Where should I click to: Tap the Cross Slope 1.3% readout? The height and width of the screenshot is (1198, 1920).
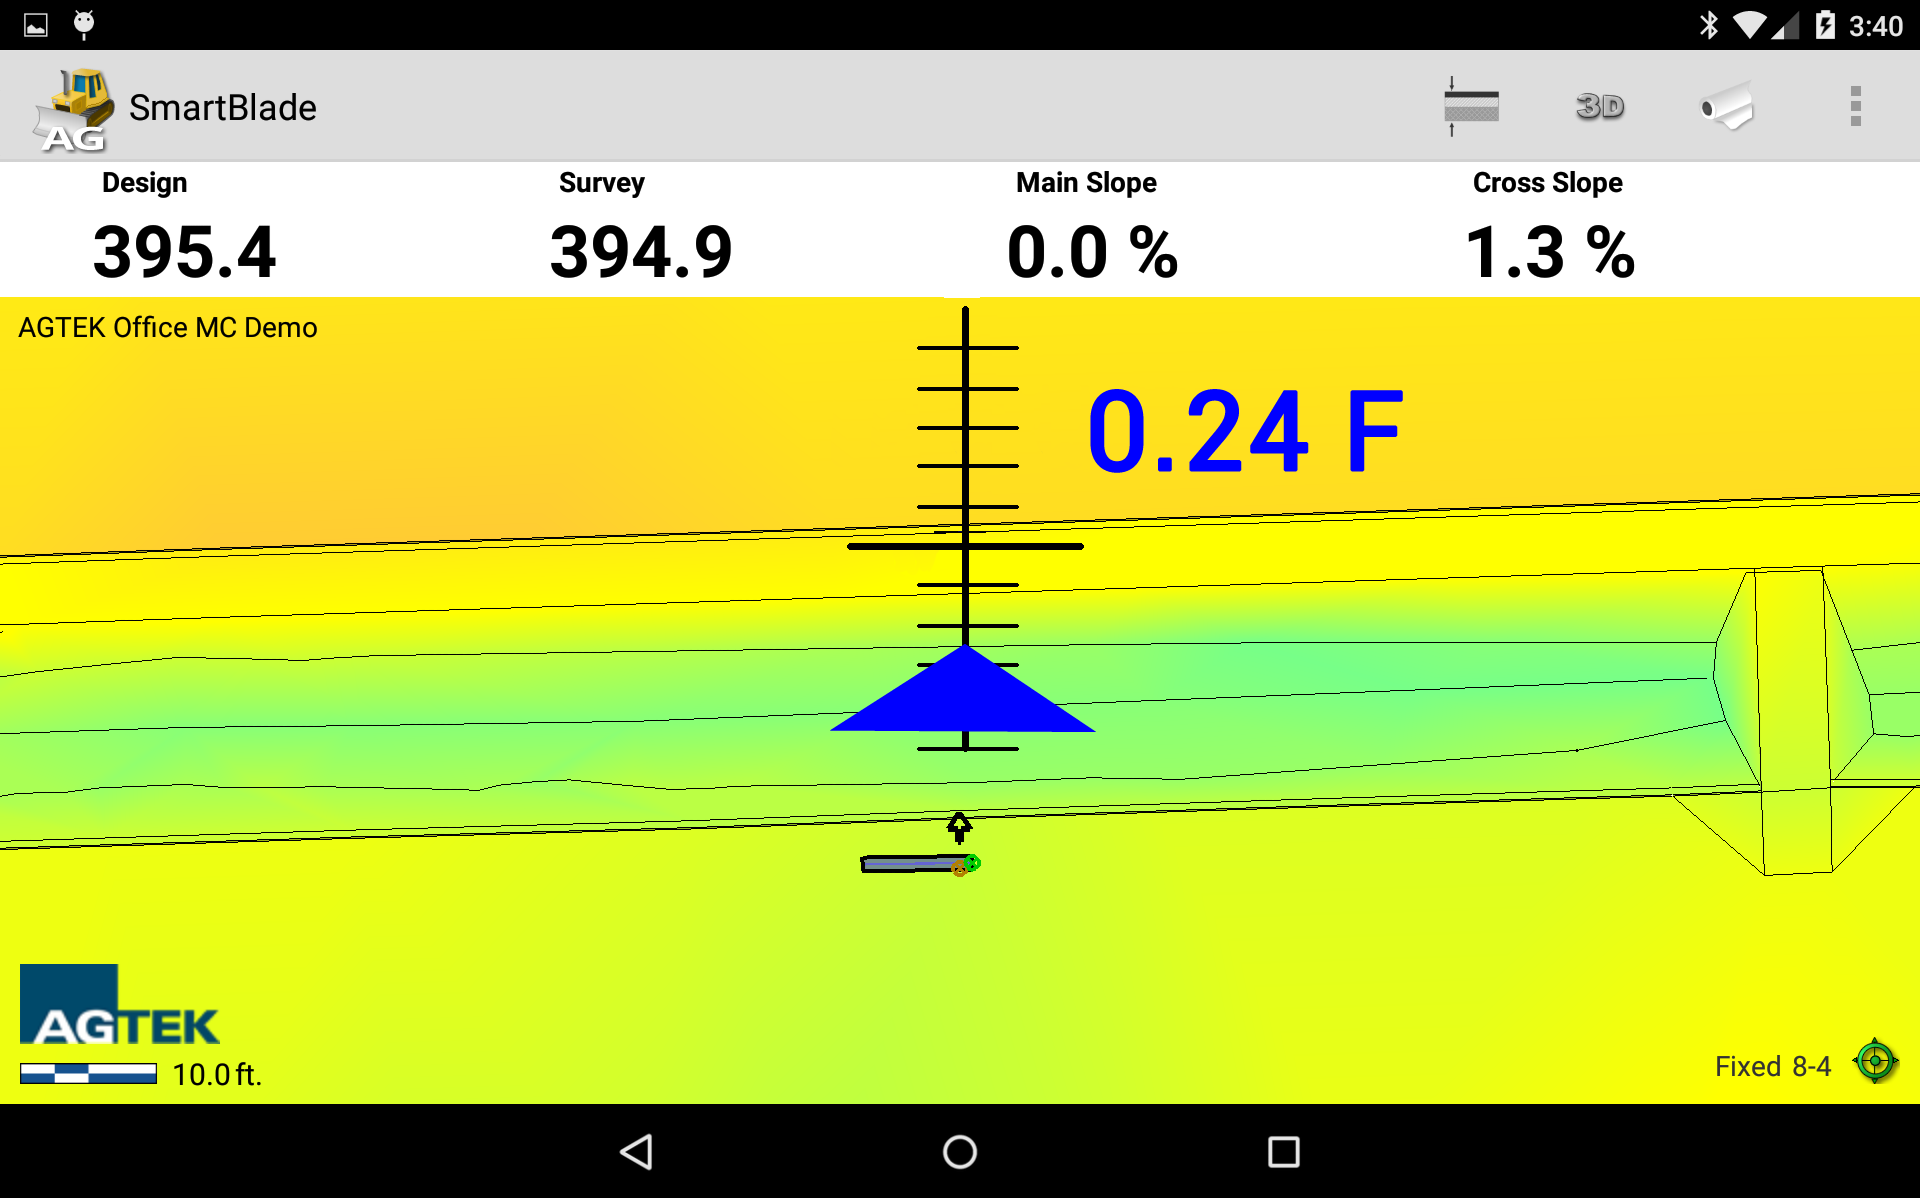[1548, 252]
